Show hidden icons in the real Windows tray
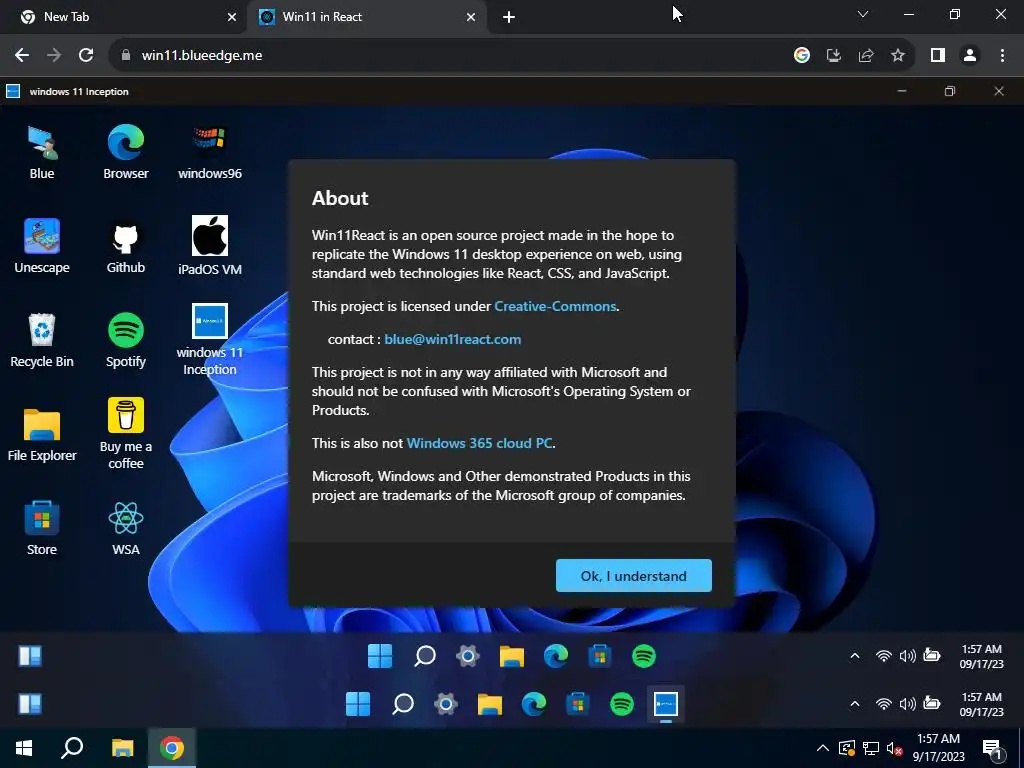The width and height of the screenshot is (1024, 768). 823,748
